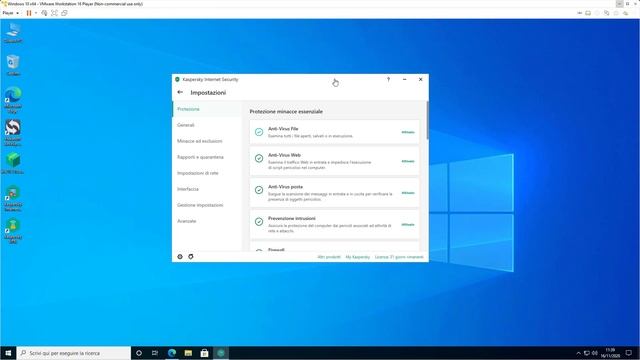
Task: Open Anti-Virus posta settings title
Action: click(285, 187)
